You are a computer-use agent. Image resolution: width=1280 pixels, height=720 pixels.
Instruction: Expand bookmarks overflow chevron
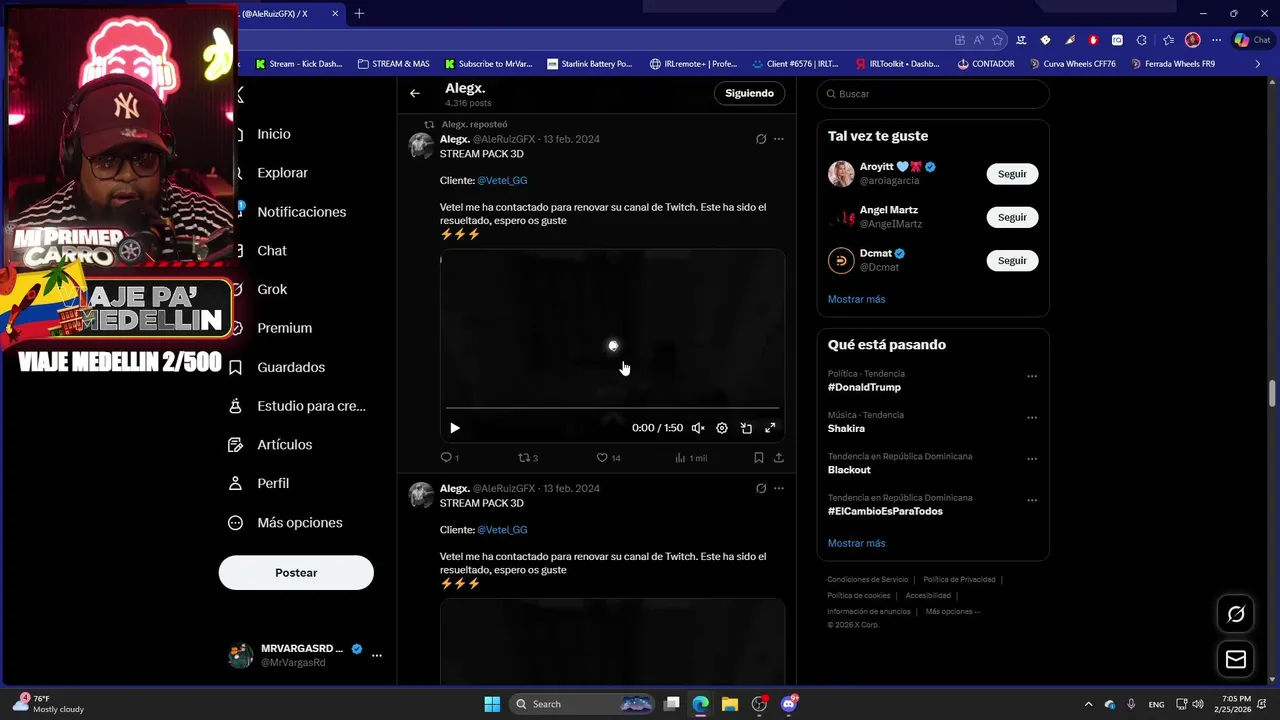[x=1258, y=64]
